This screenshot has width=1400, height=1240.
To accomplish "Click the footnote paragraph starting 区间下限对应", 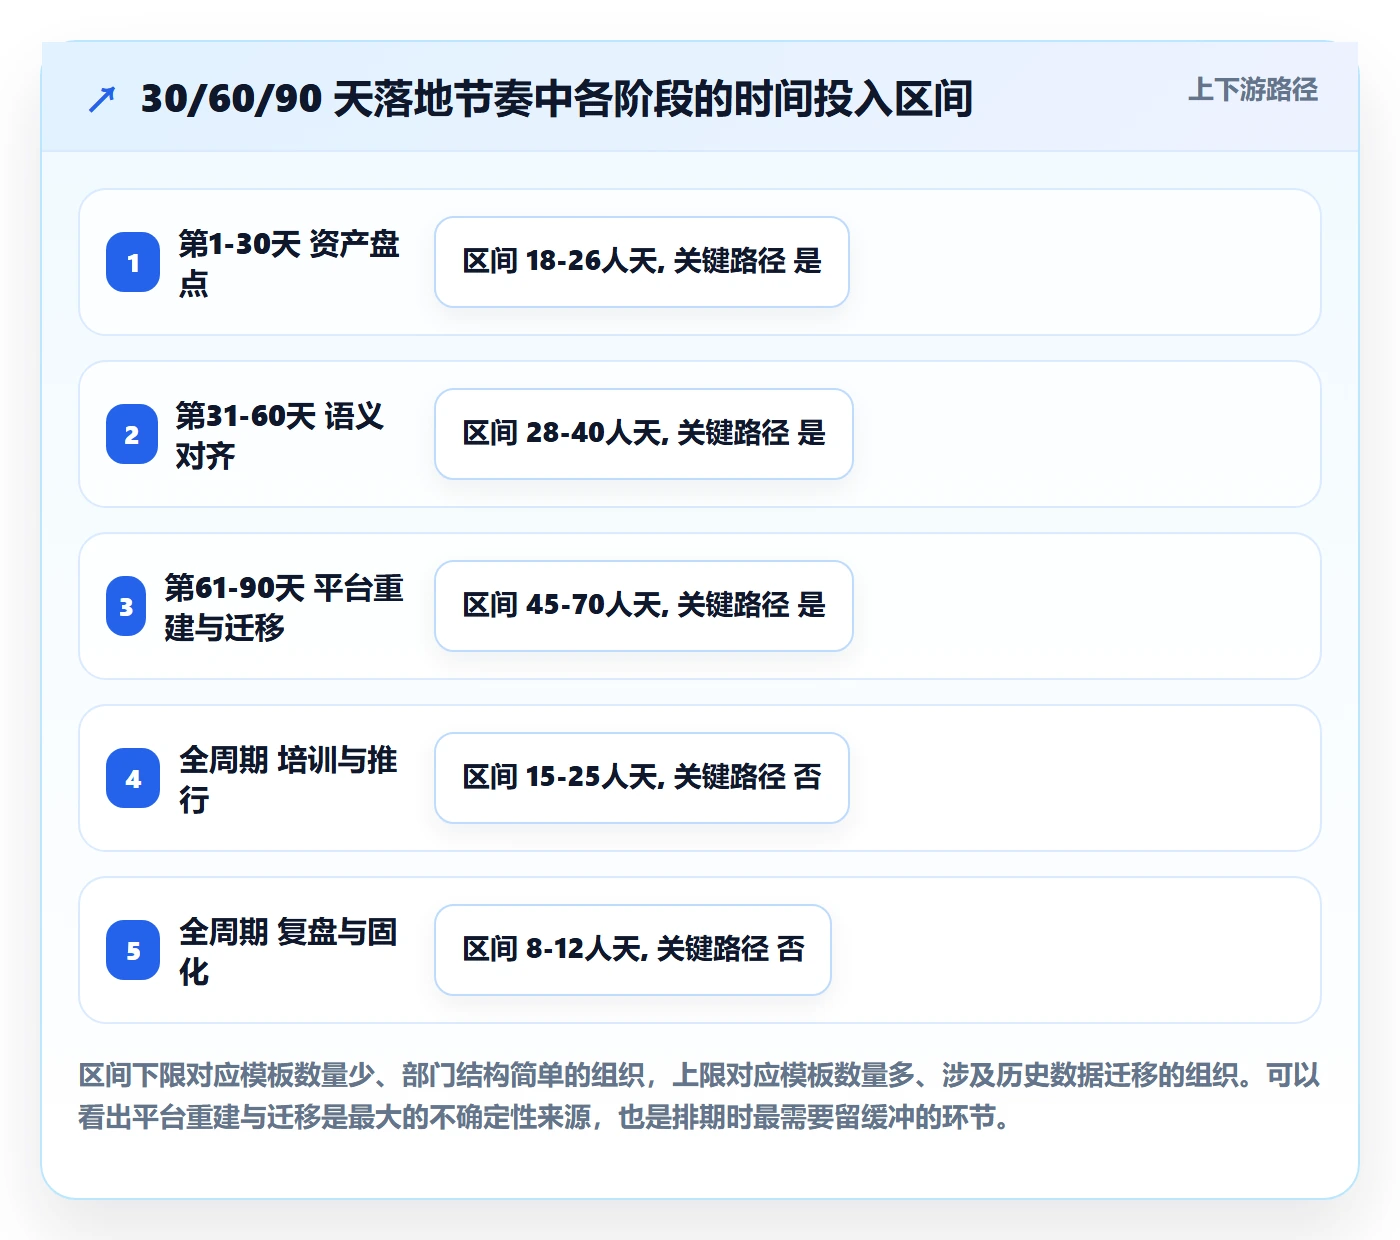I will [699, 1096].
